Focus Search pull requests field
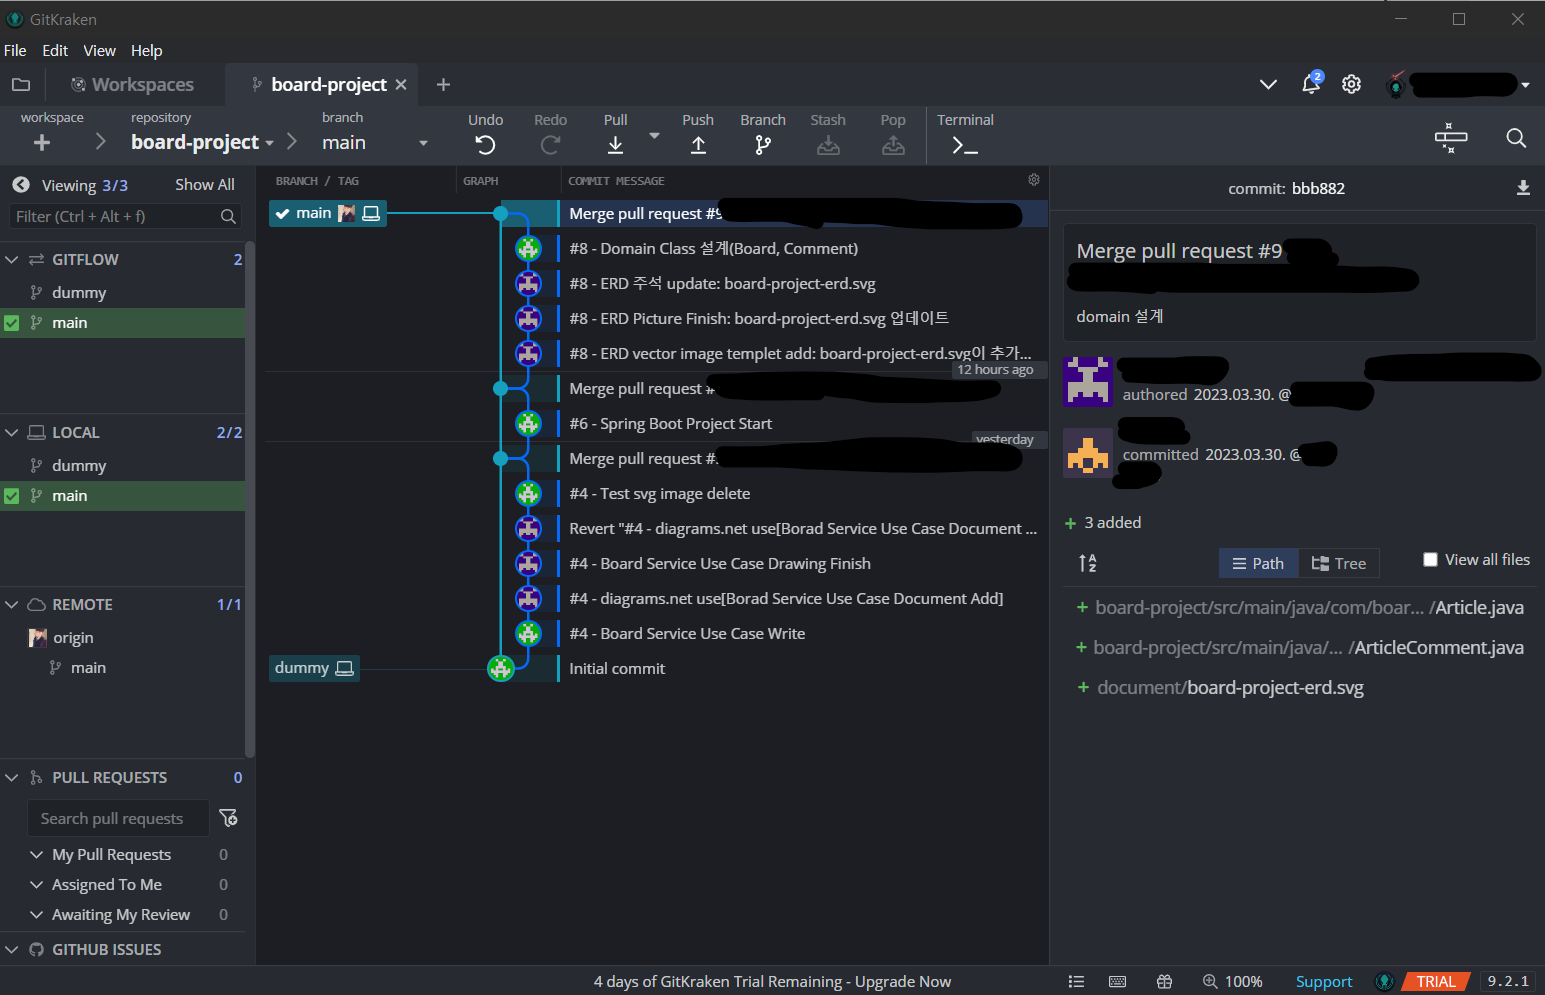Viewport: 1545px width, 995px height. coord(118,818)
